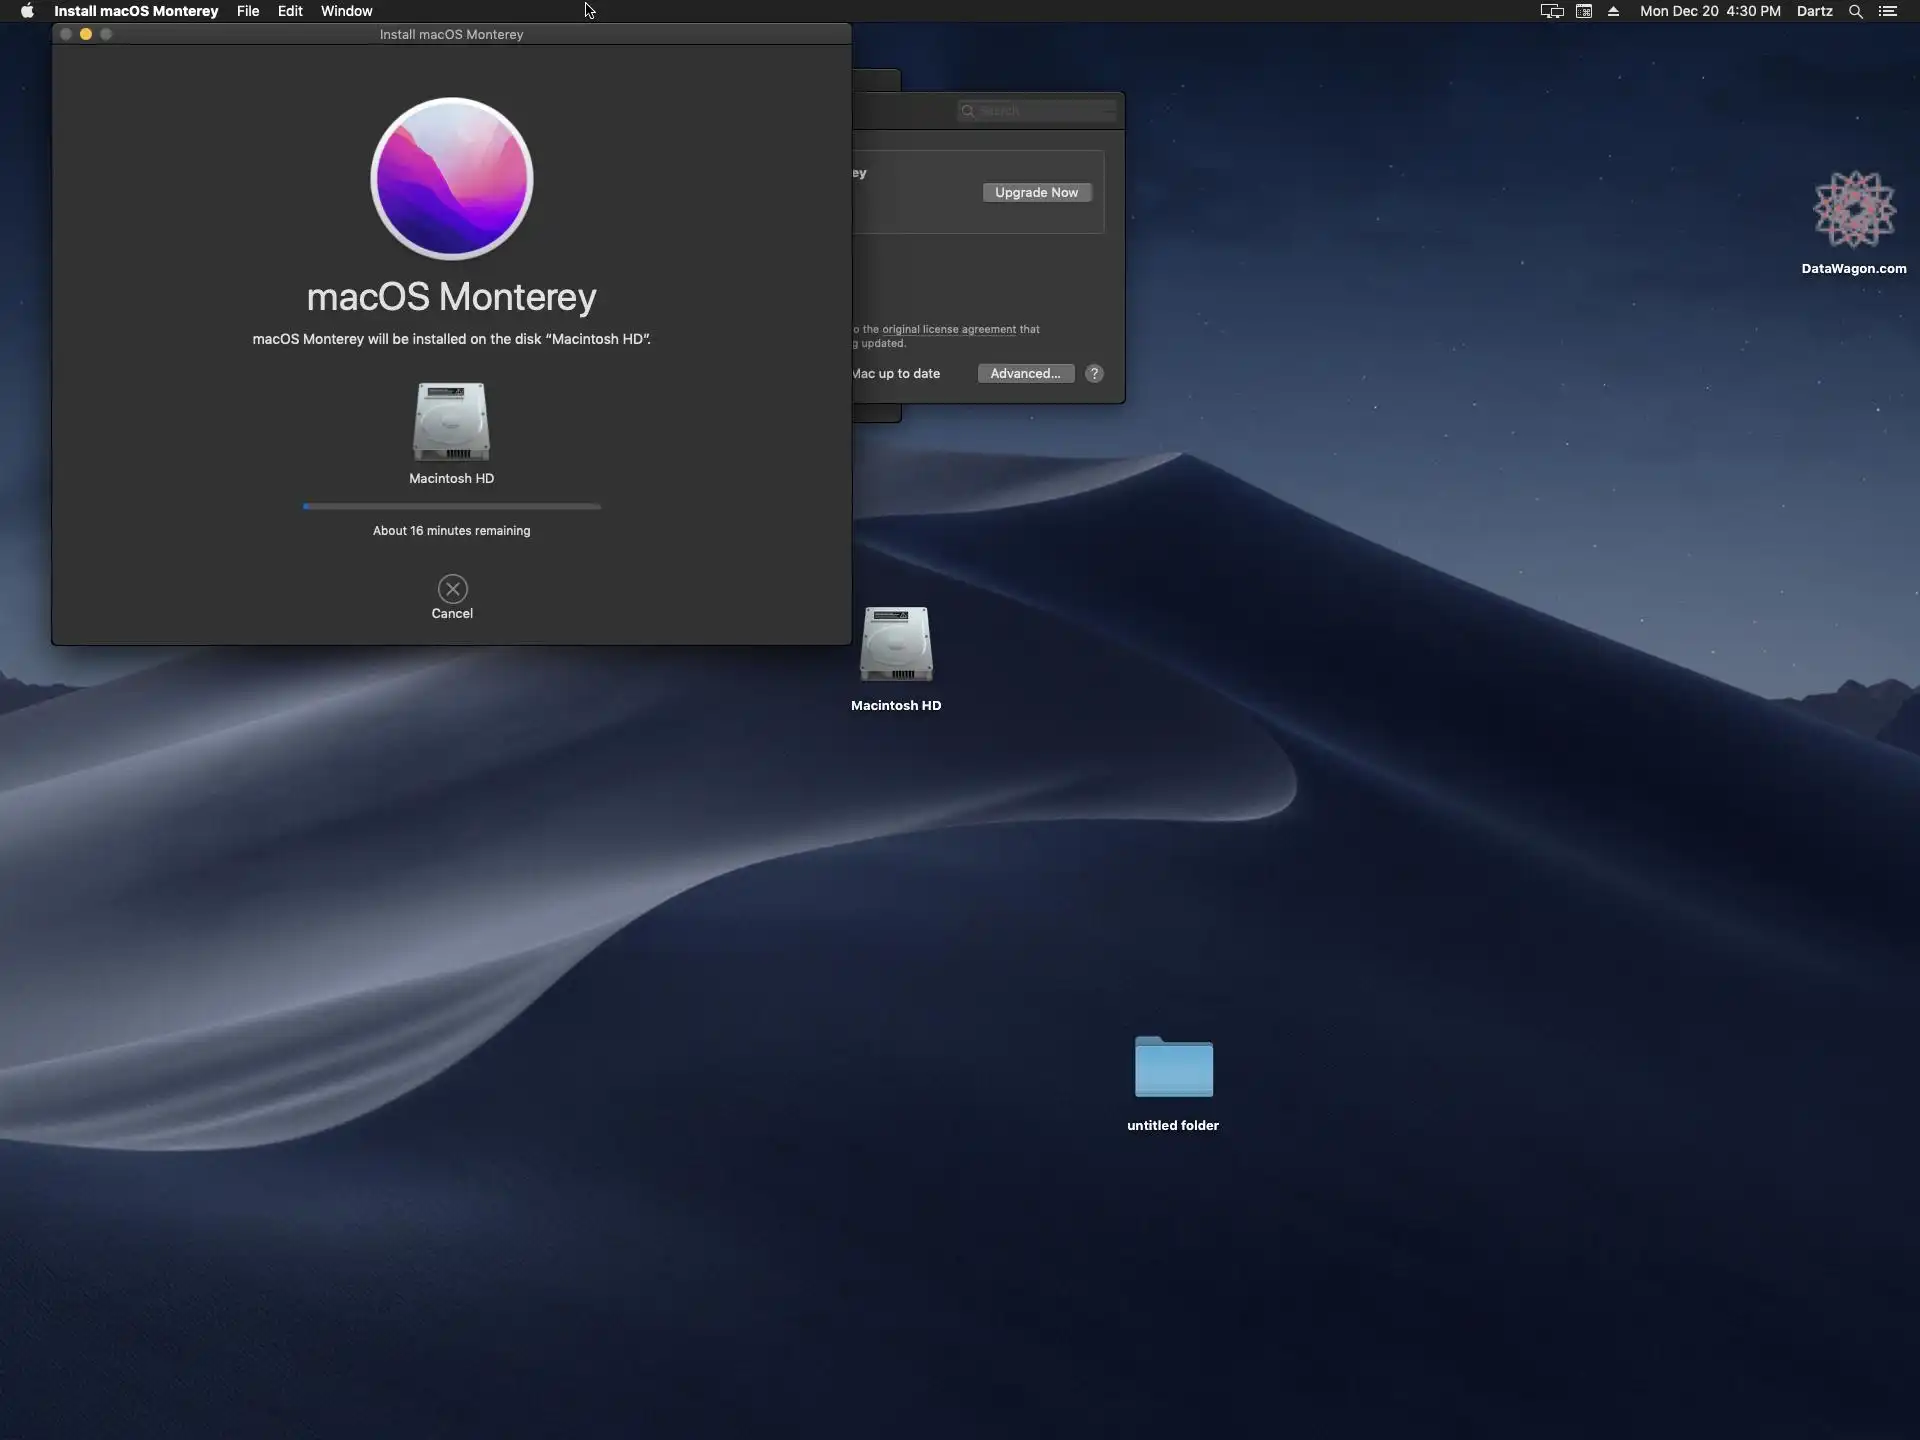
Task: Click the help question mark button
Action: [x=1094, y=373]
